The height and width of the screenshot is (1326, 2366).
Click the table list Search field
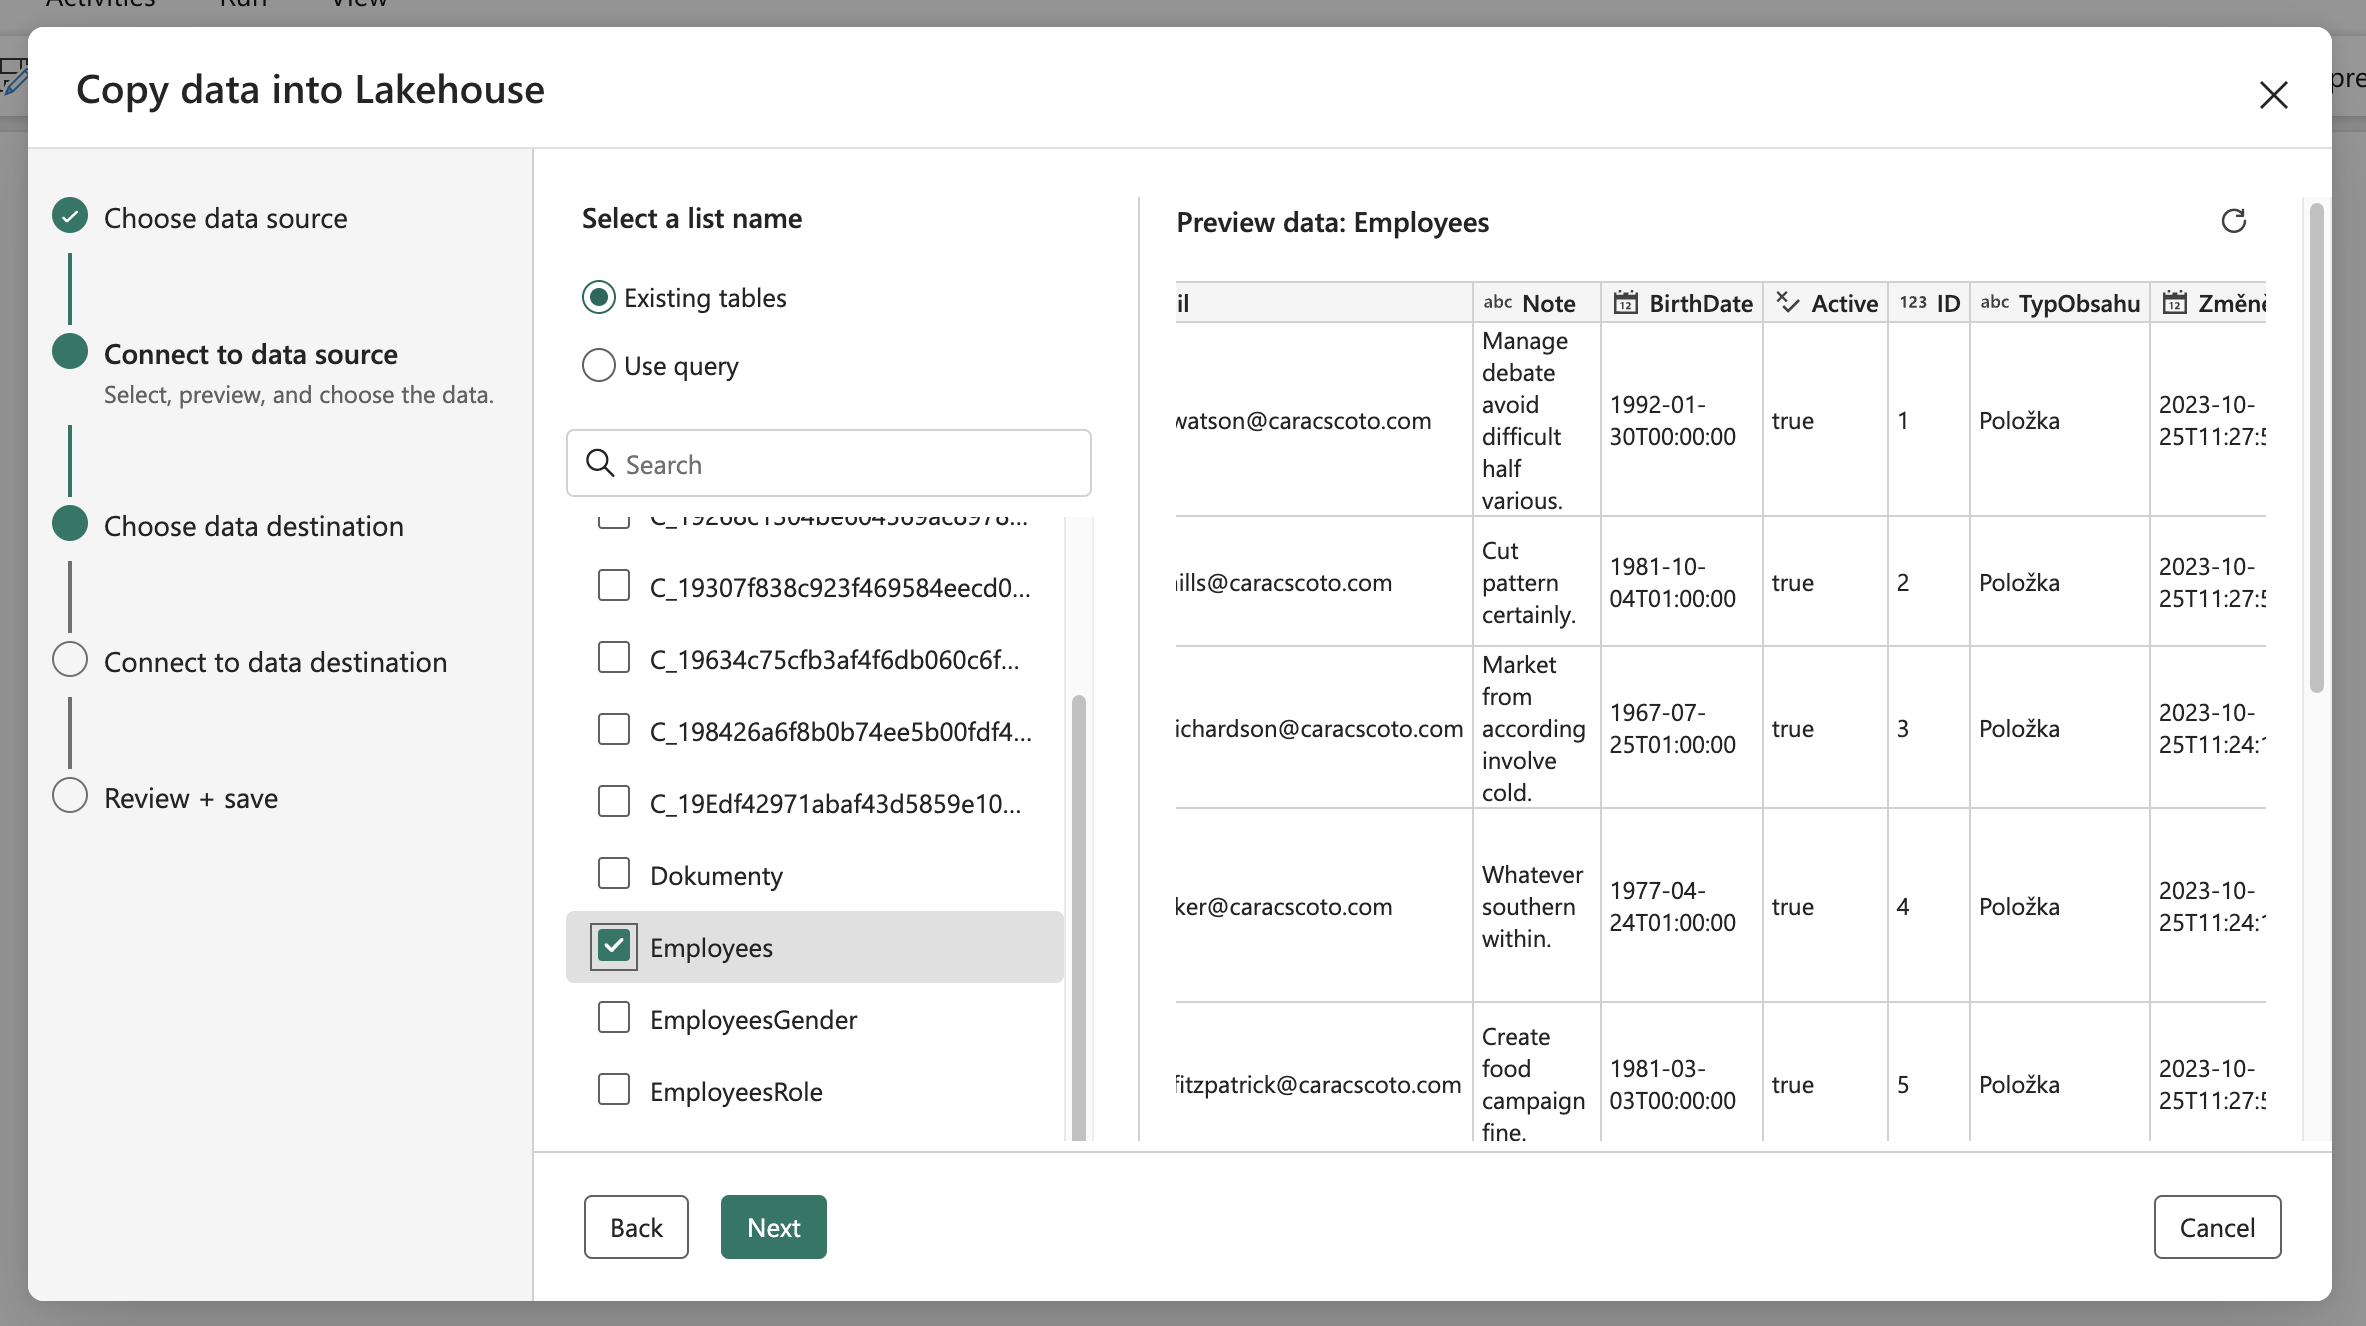829,463
